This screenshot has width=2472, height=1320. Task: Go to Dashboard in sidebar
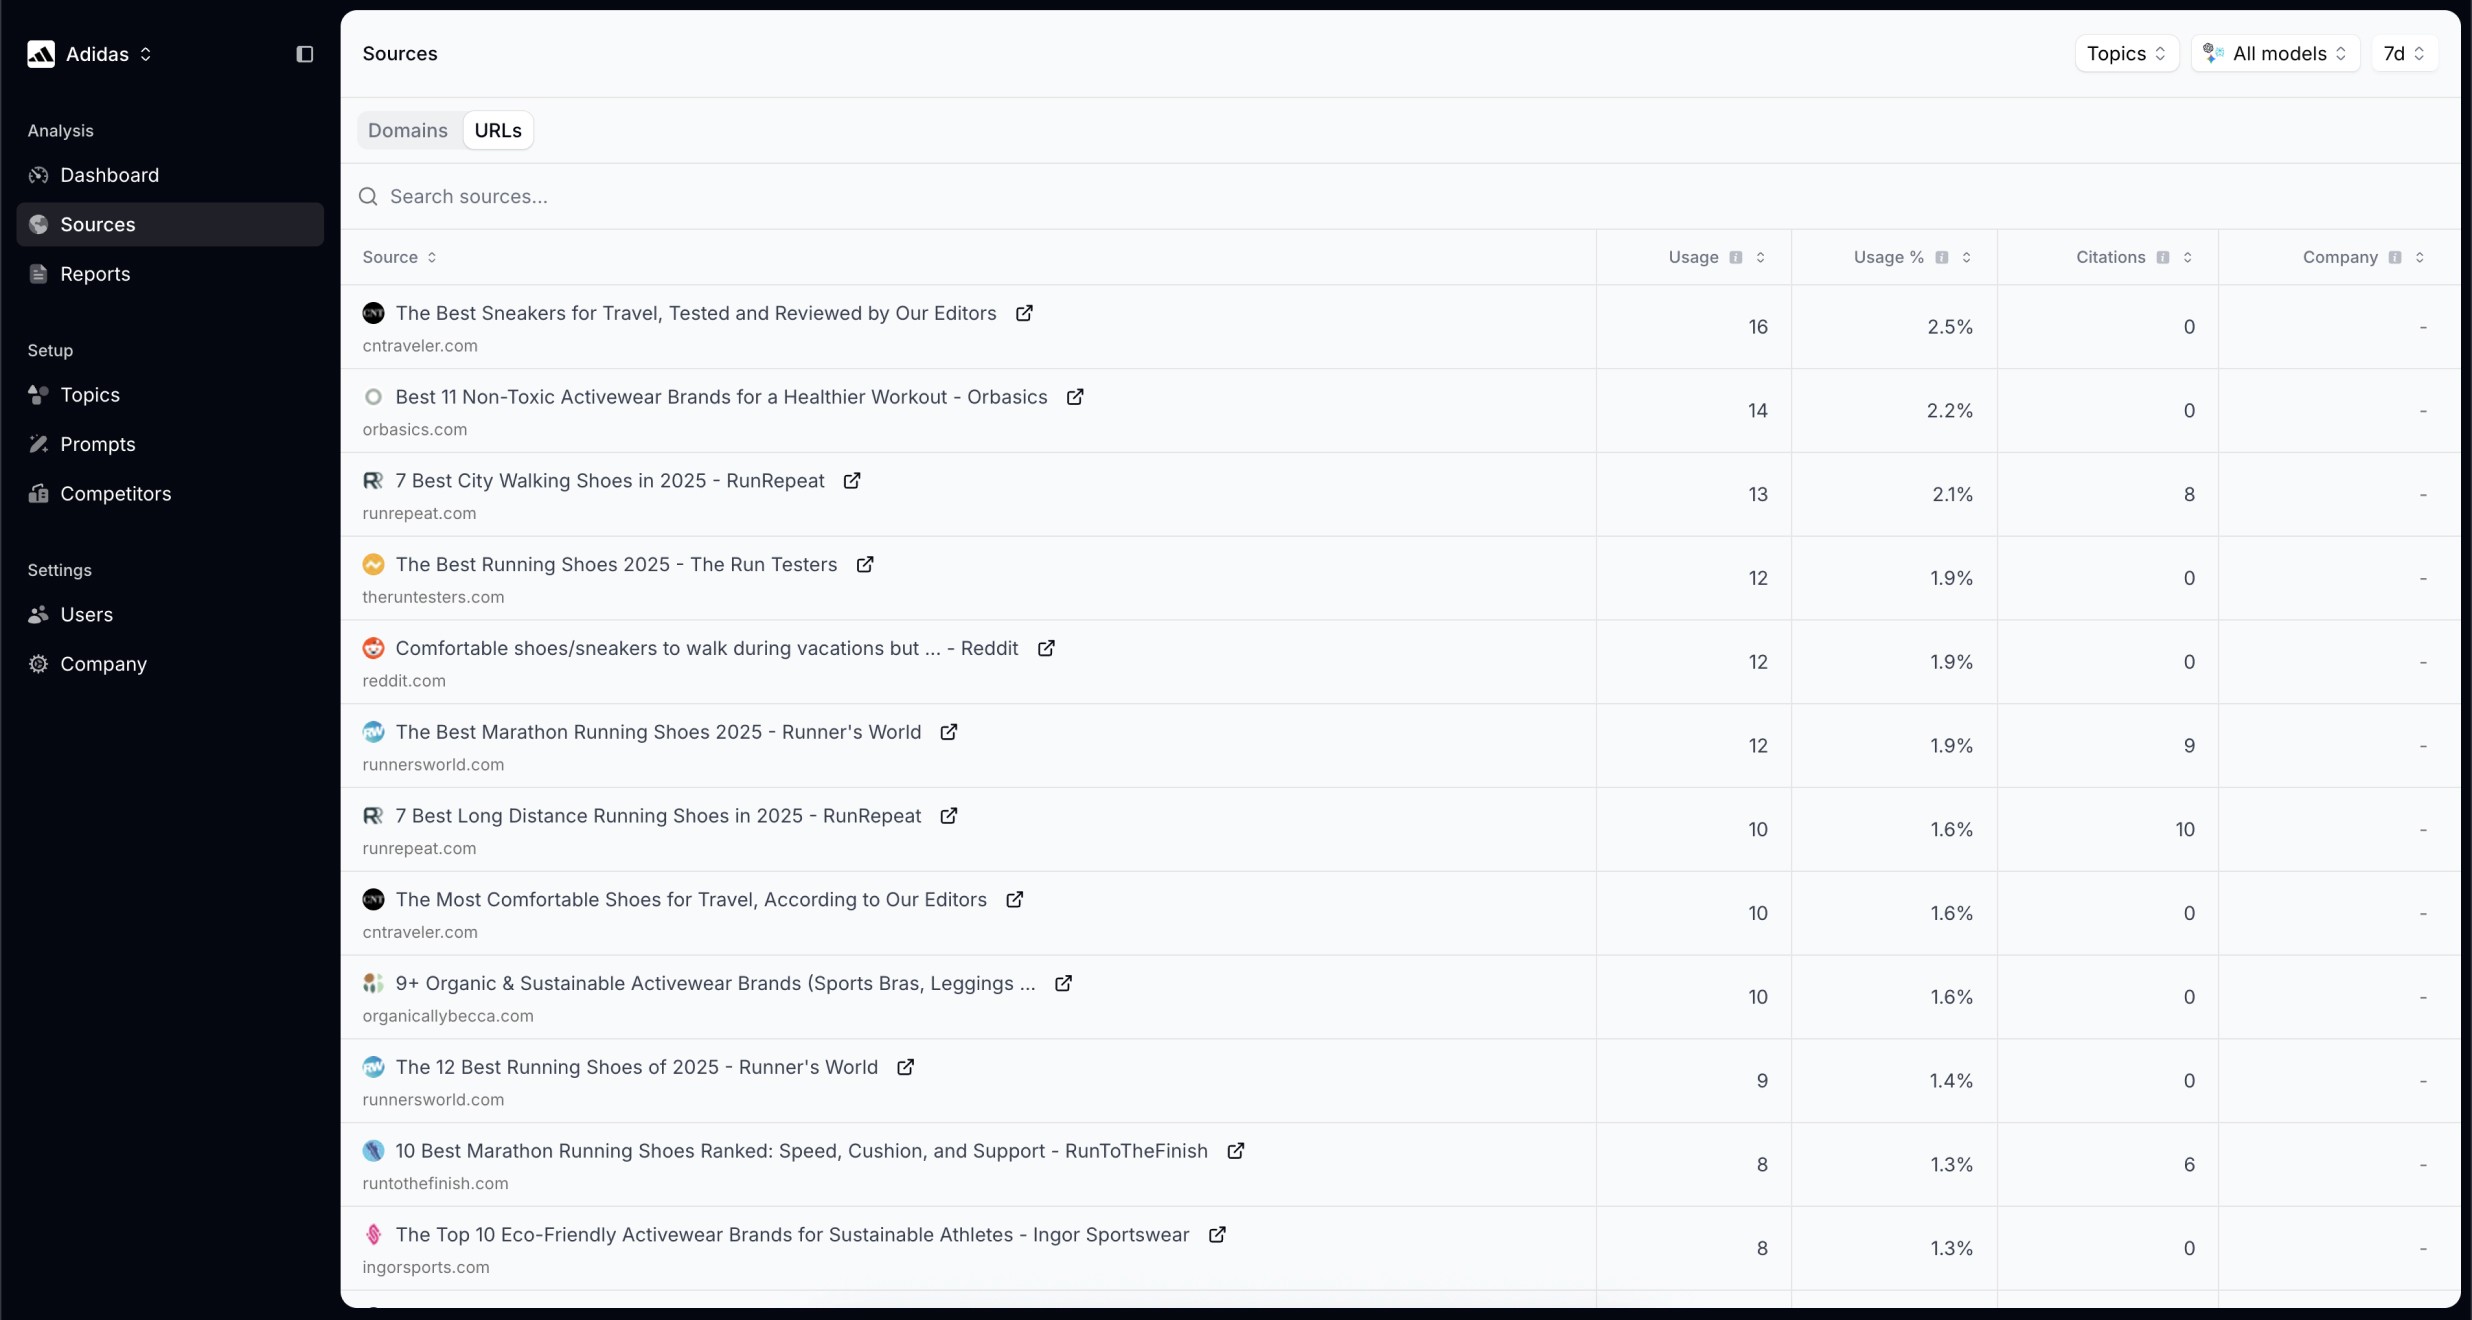point(170,176)
